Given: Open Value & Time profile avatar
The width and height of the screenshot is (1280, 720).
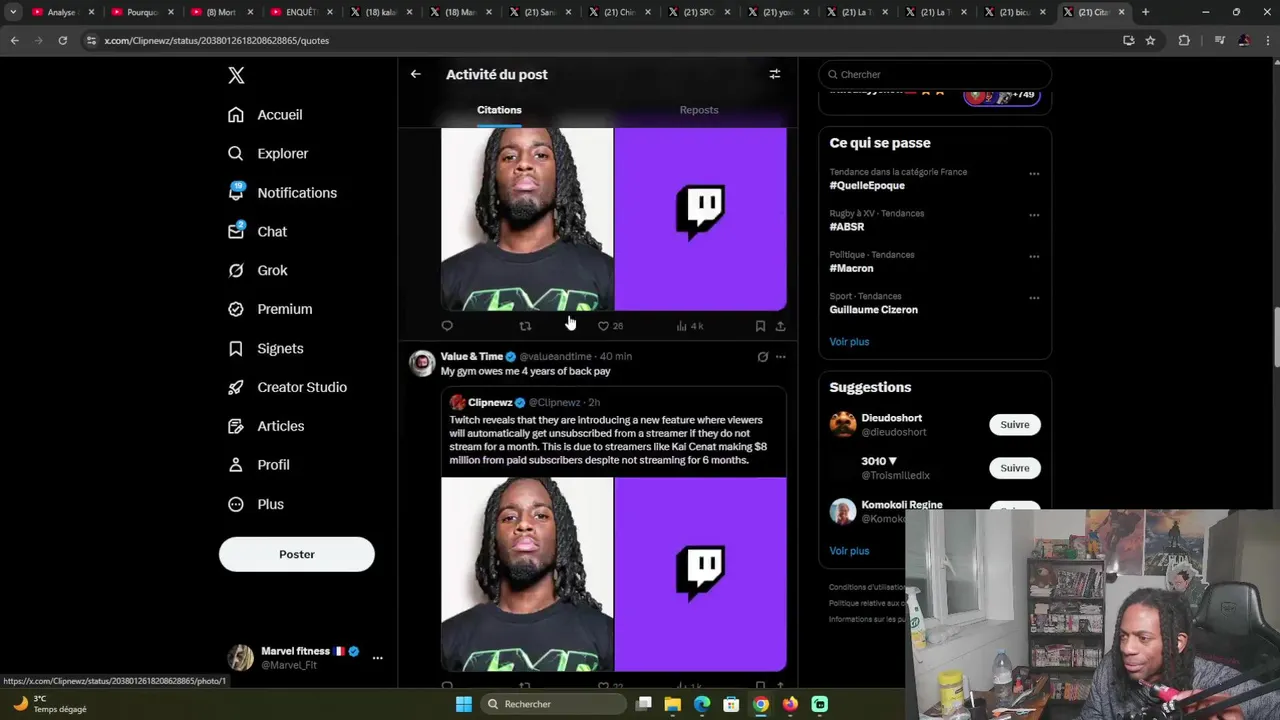Looking at the screenshot, I should [422, 363].
